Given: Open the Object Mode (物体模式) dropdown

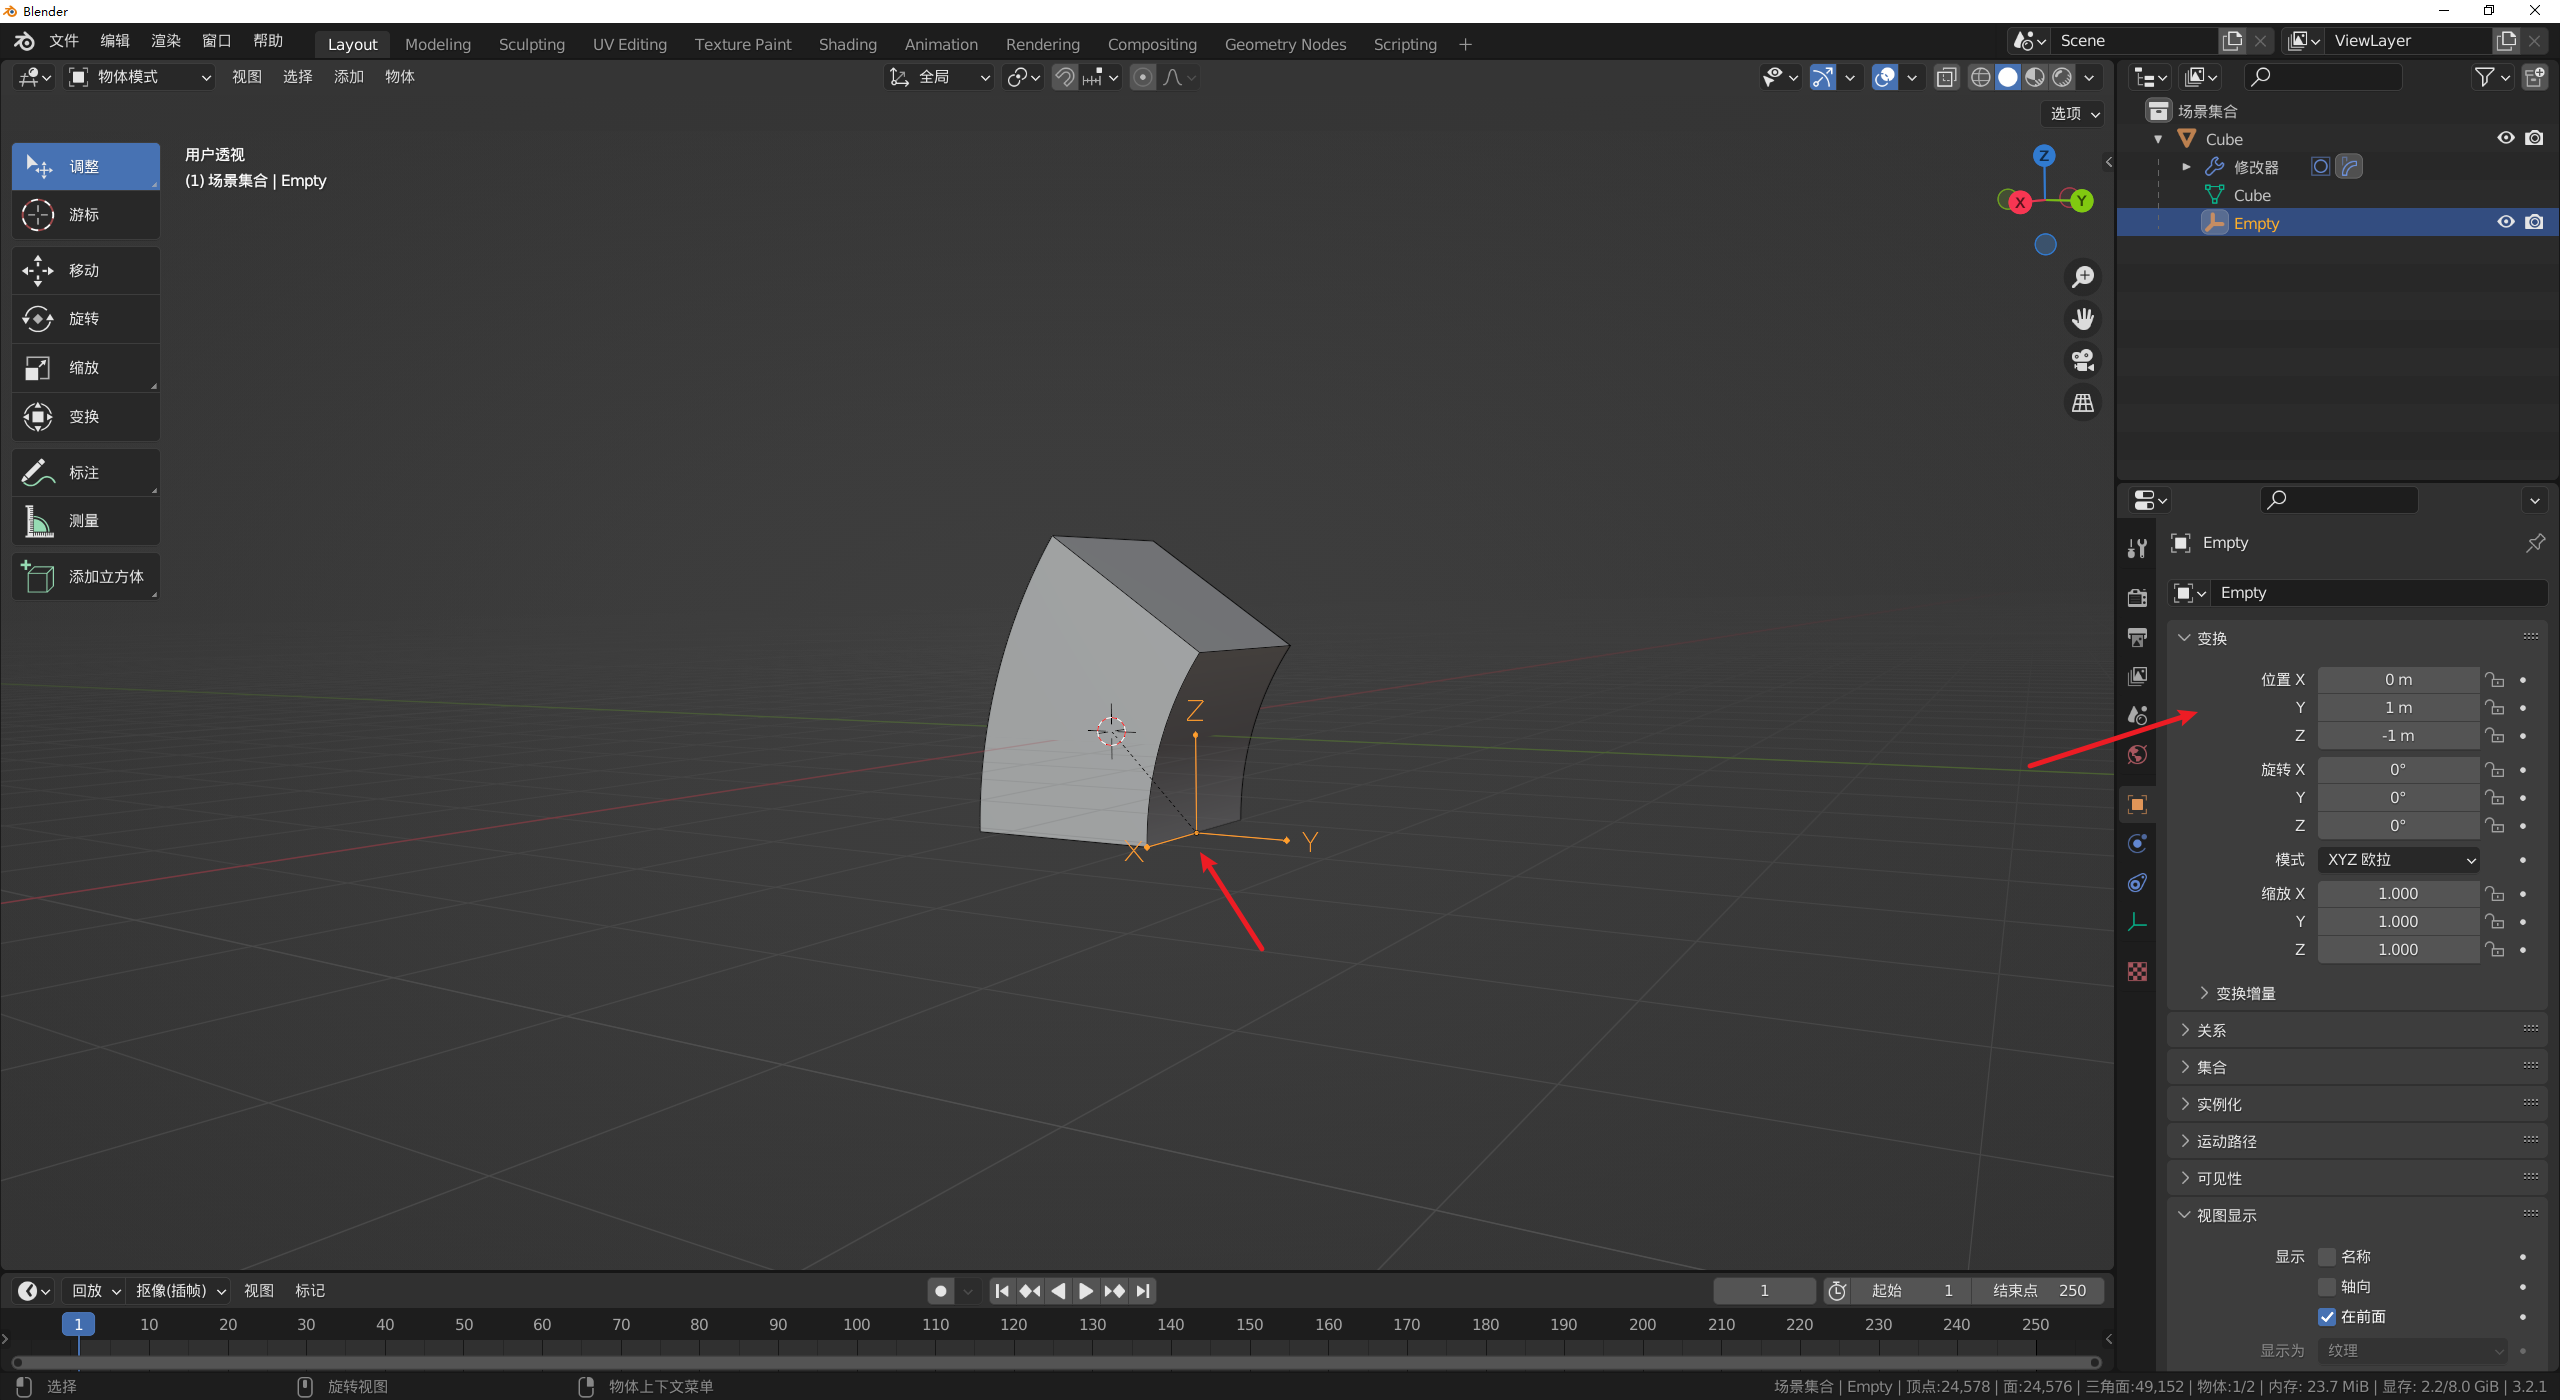Looking at the screenshot, I should tap(140, 77).
